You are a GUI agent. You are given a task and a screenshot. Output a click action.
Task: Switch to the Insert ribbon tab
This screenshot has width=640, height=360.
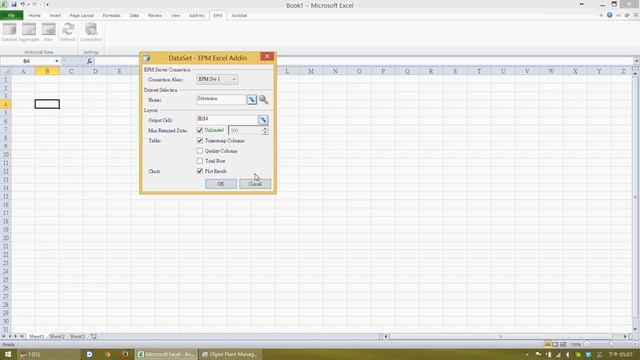(55, 15)
